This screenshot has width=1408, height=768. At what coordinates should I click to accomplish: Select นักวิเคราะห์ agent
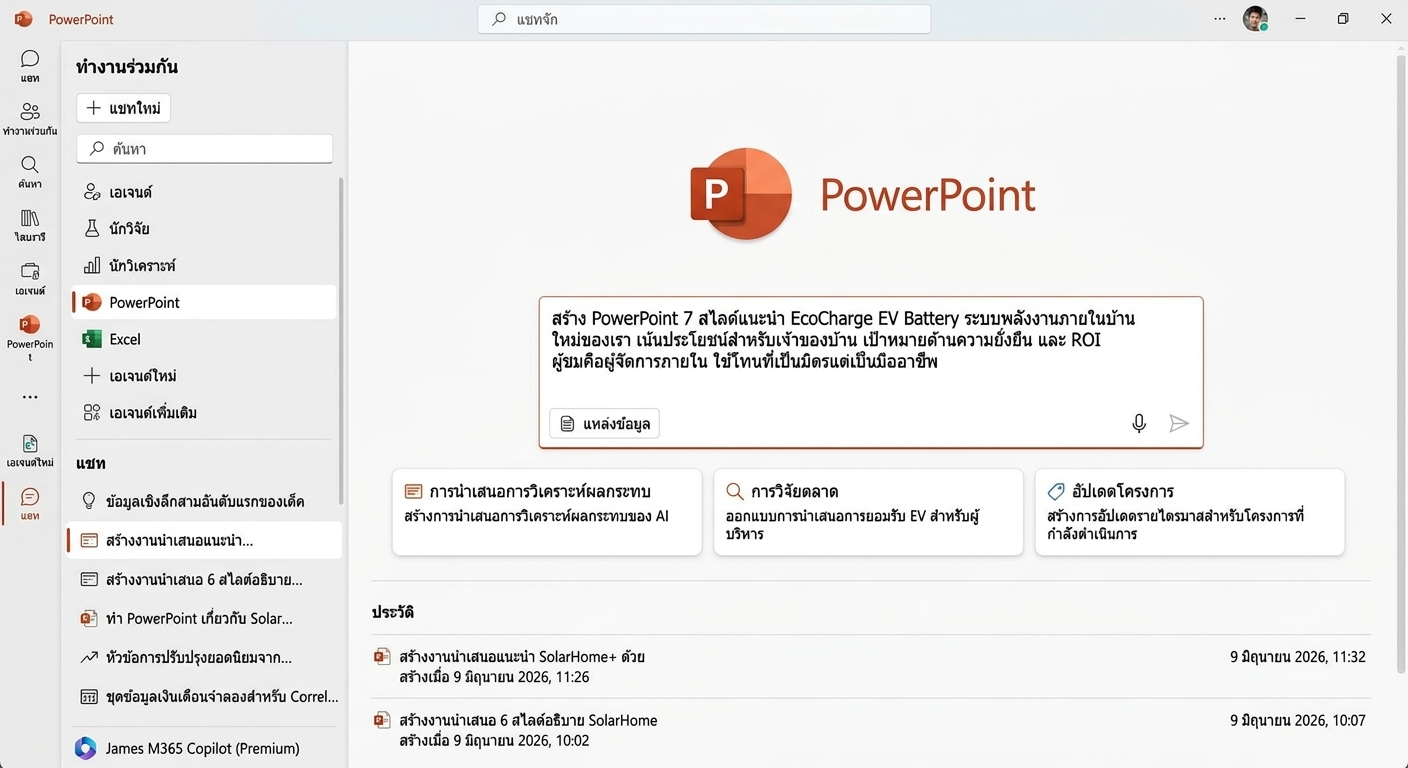coord(205,265)
